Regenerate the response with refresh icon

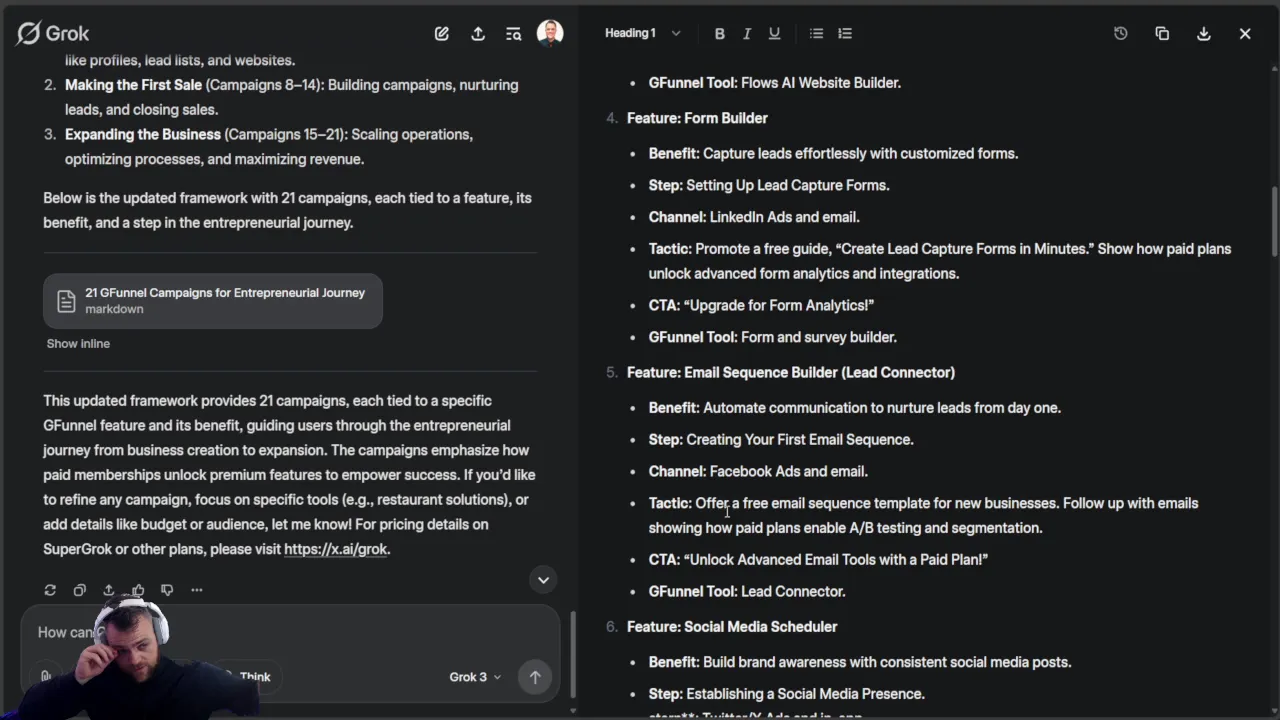(x=50, y=590)
